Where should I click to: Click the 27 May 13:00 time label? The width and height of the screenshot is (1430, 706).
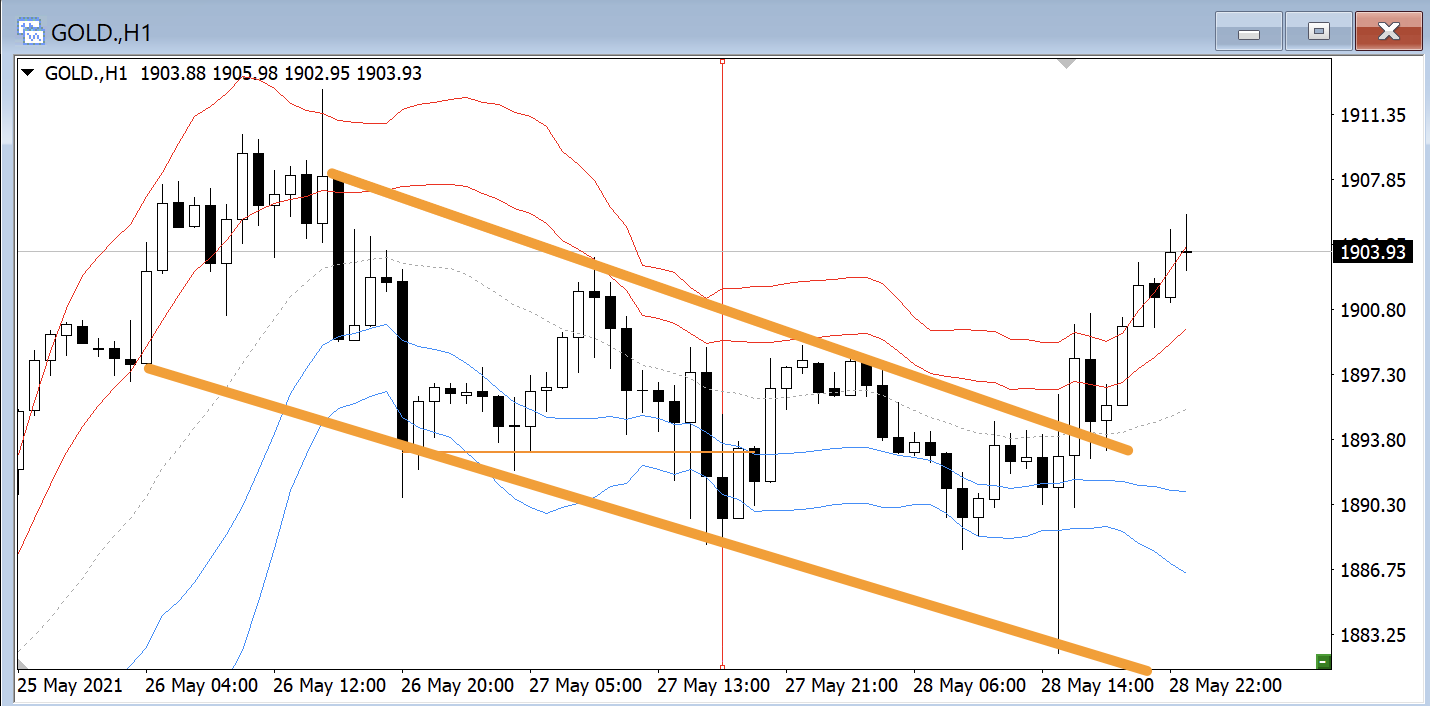click(713, 686)
